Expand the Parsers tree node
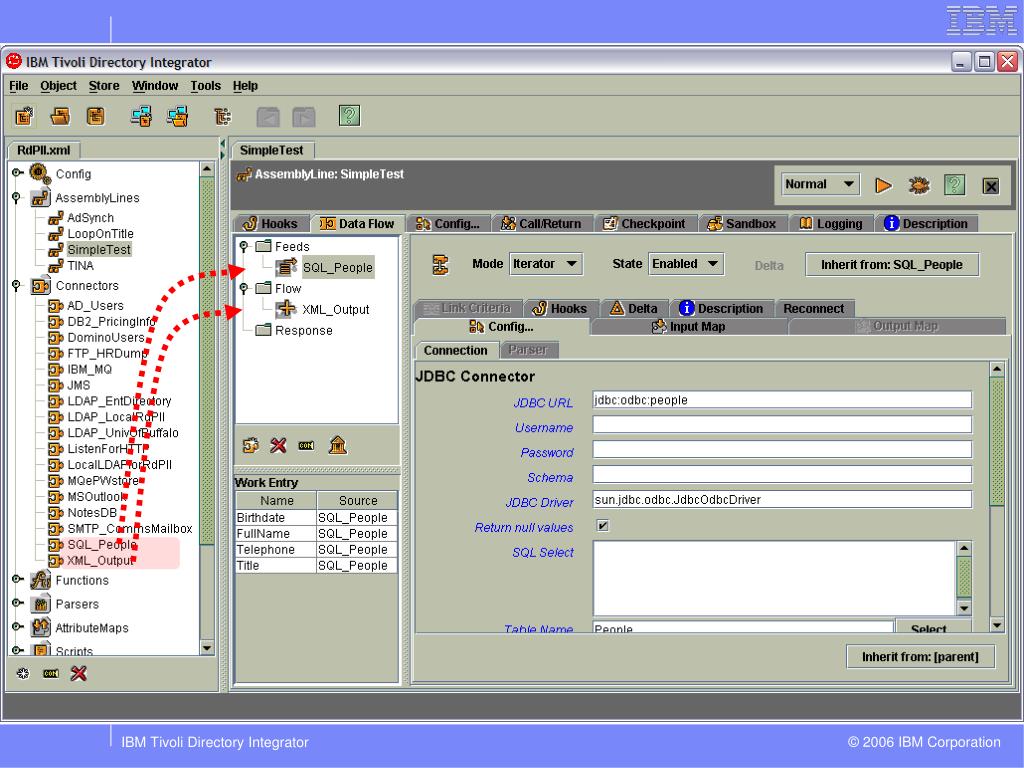Screen dimensions: 1024x768 pos(17,603)
